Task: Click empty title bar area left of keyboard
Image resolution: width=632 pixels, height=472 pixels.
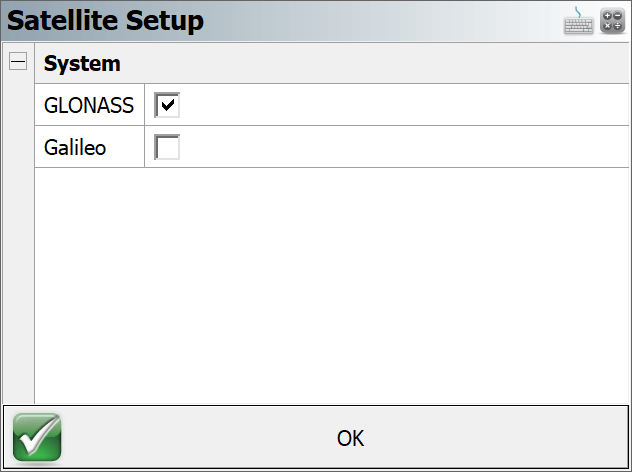Action: [383, 21]
